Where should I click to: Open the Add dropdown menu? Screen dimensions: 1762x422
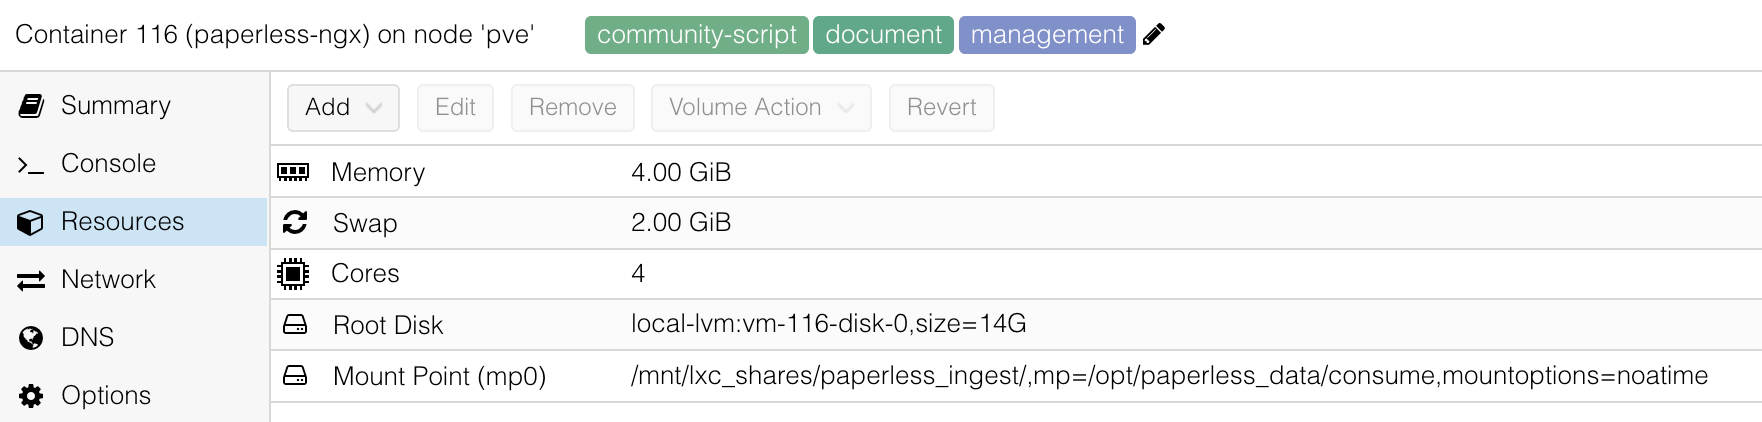(x=343, y=107)
